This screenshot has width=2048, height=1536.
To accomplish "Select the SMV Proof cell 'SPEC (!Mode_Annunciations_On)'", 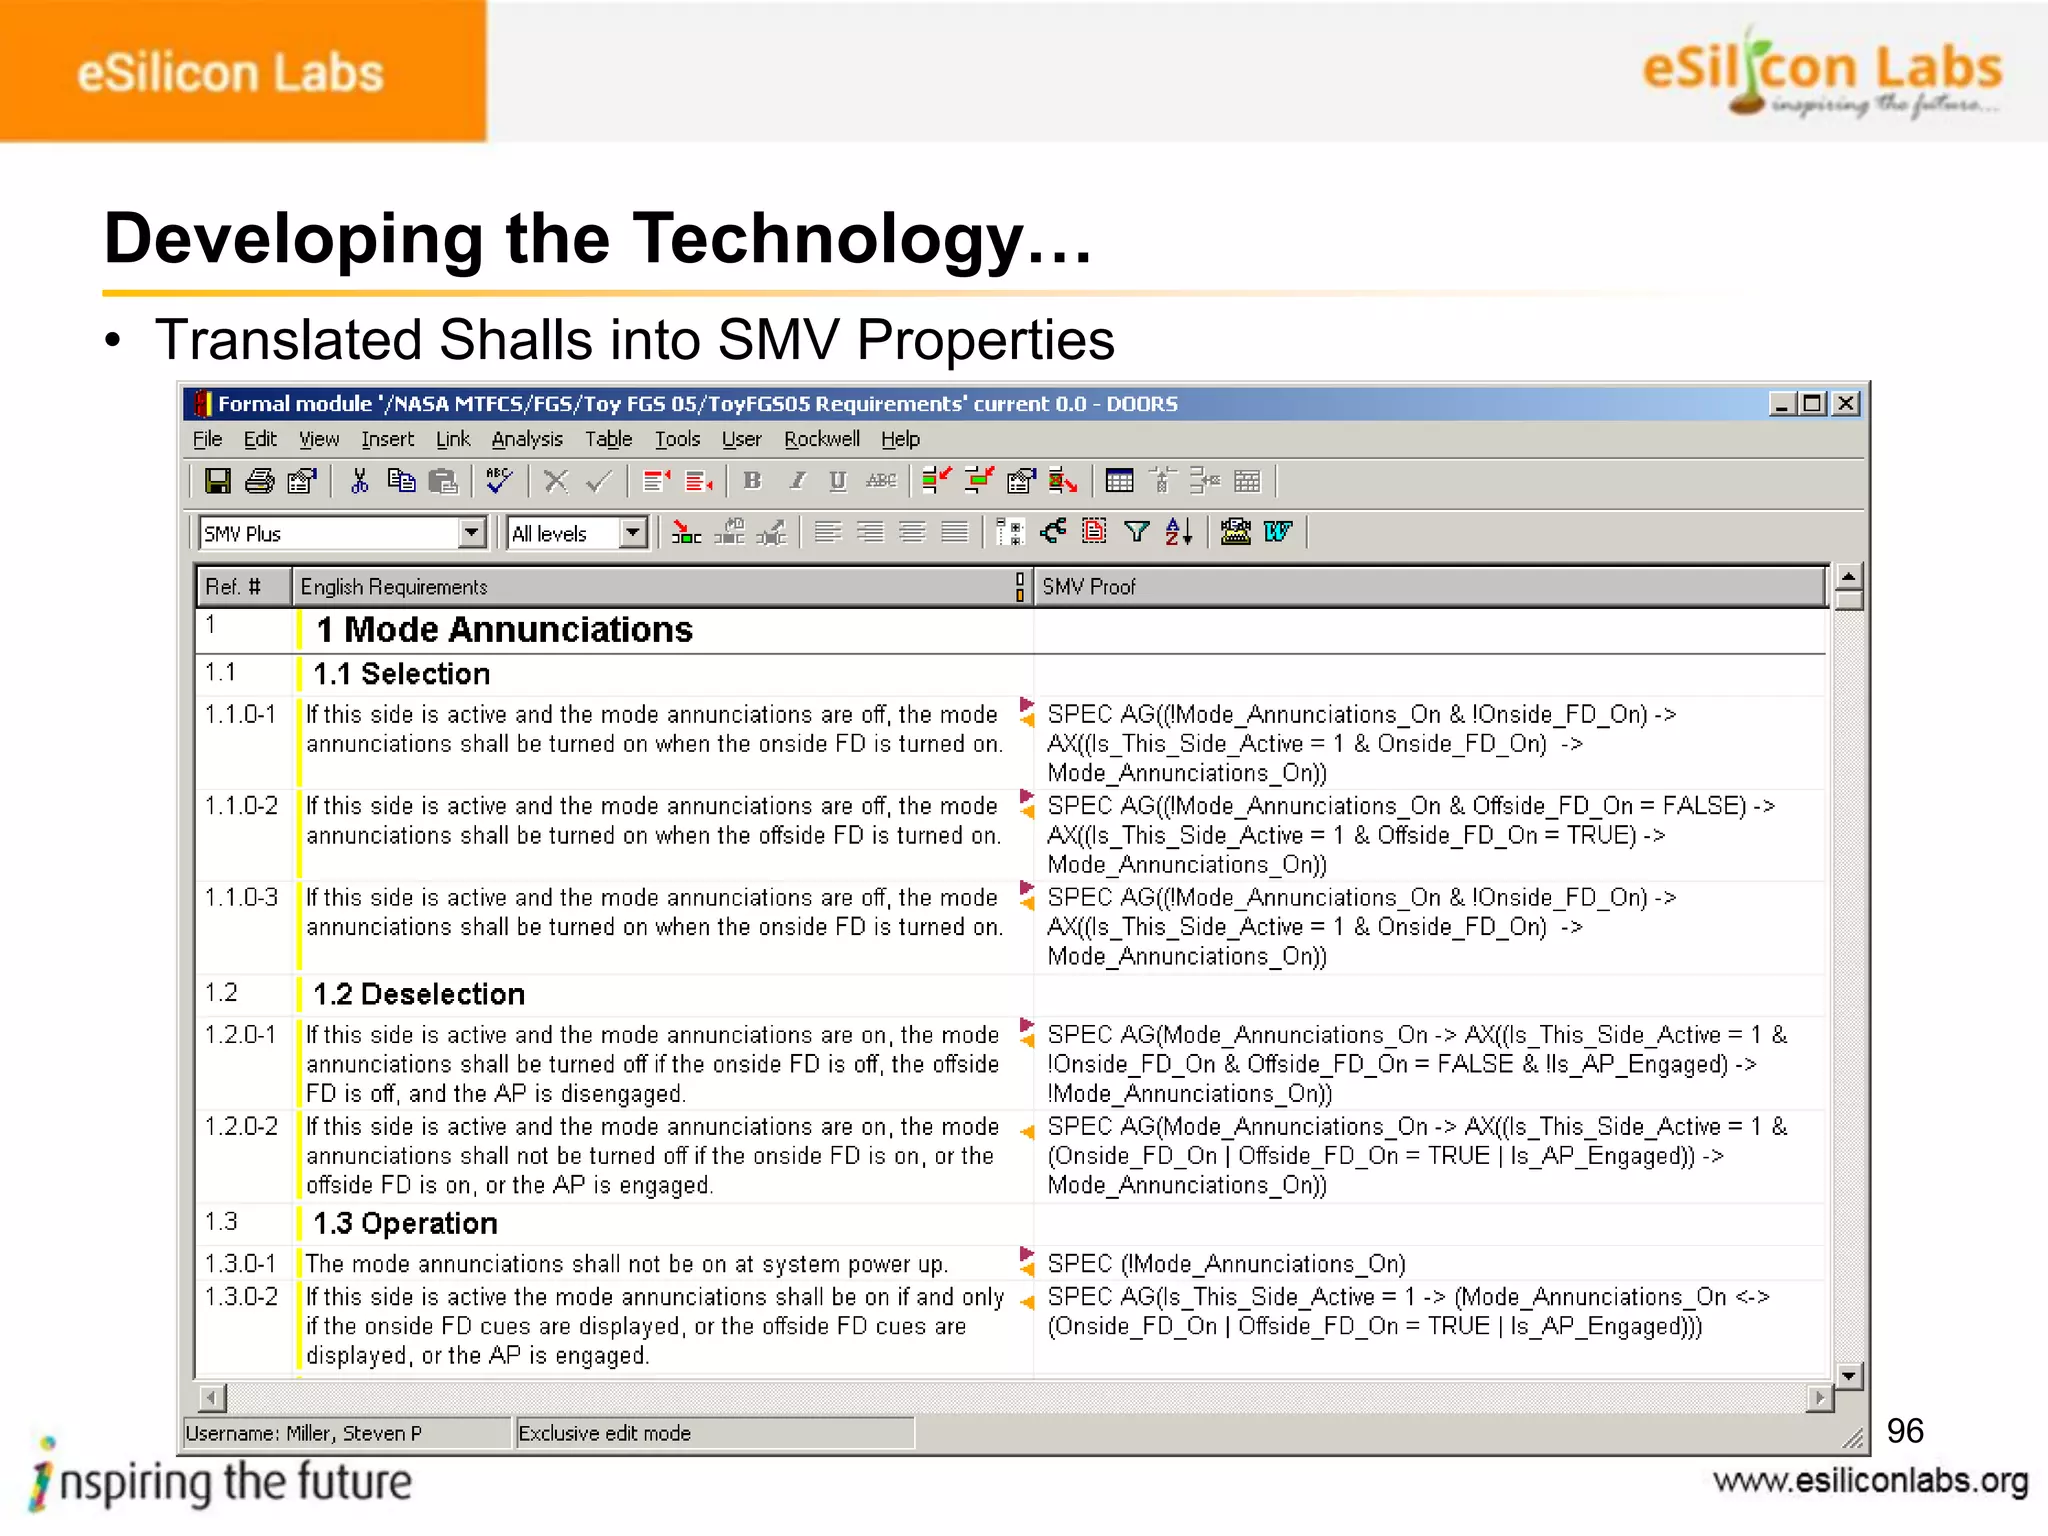I will [x=1226, y=1264].
